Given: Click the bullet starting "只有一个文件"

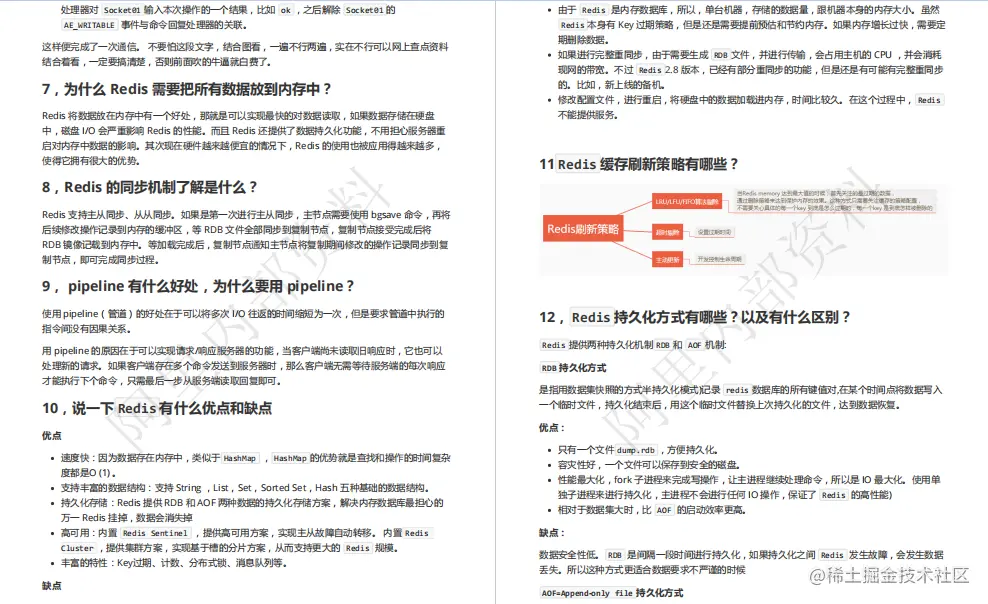Looking at the screenshot, I should click(x=638, y=450).
